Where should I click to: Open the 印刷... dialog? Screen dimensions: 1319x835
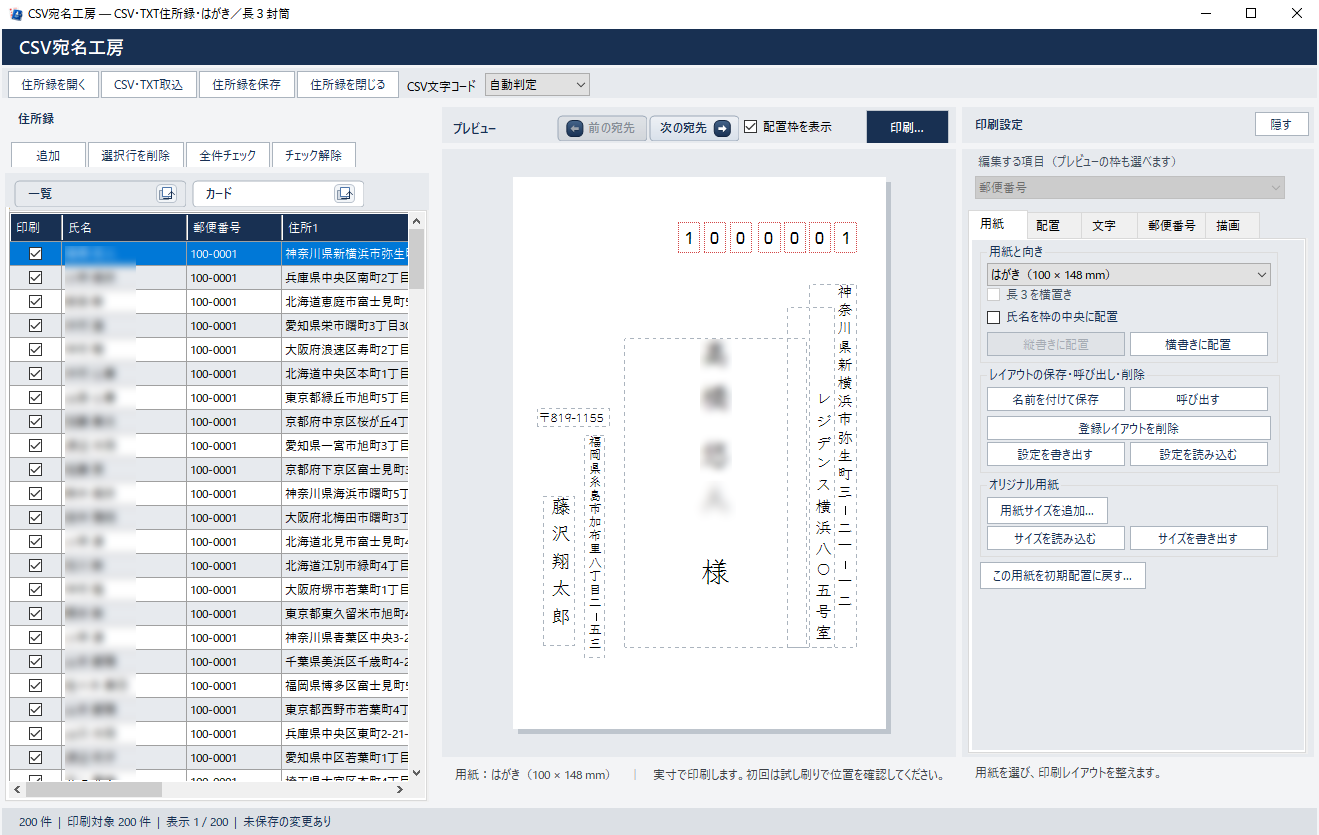pos(906,128)
